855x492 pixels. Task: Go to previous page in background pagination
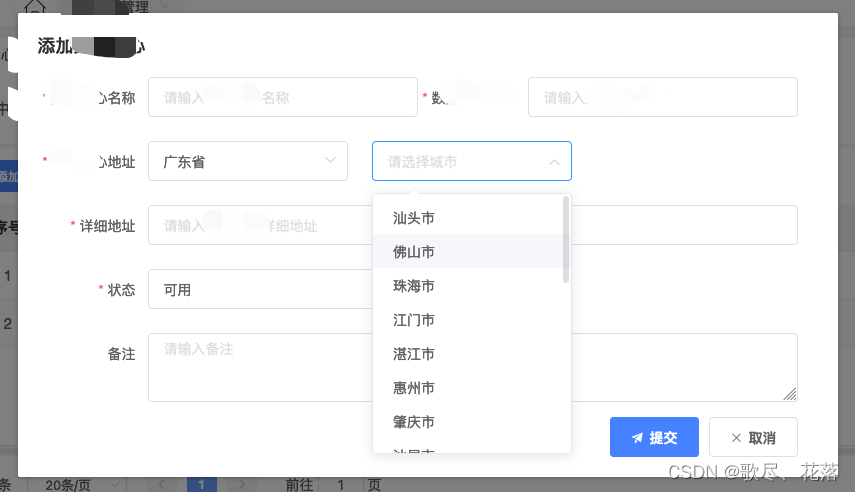click(x=162, y=484)
